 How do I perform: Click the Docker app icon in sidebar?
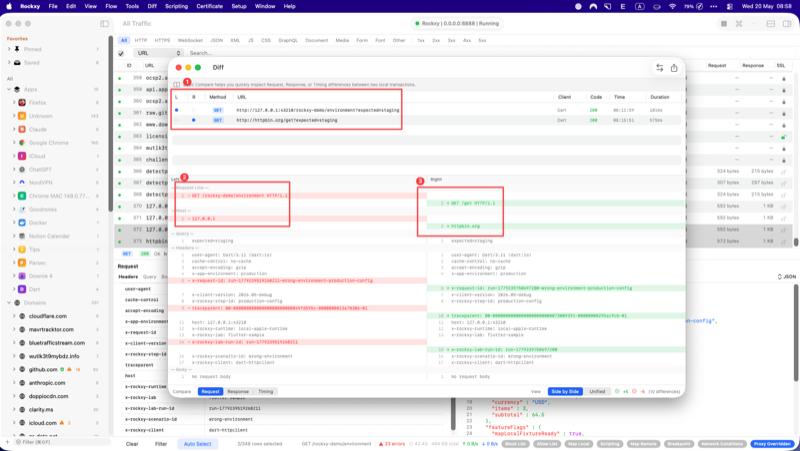click(22, 222)
